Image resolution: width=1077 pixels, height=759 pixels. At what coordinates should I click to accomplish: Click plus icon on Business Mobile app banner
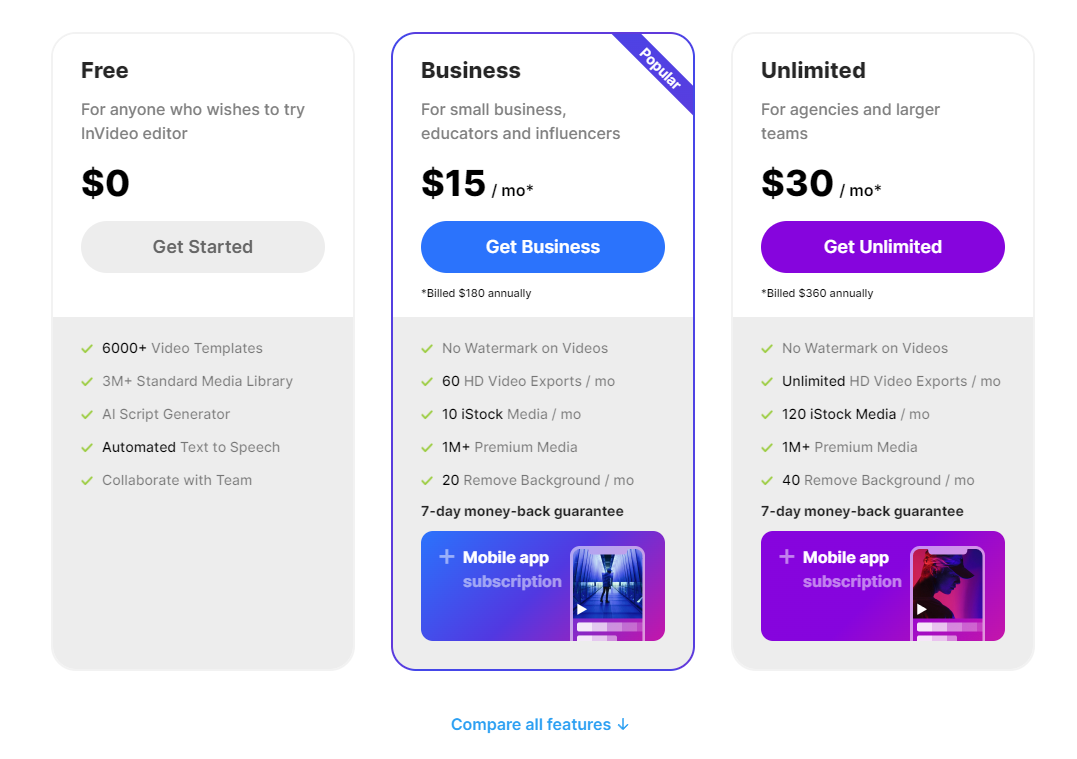[x=446, y=557]
